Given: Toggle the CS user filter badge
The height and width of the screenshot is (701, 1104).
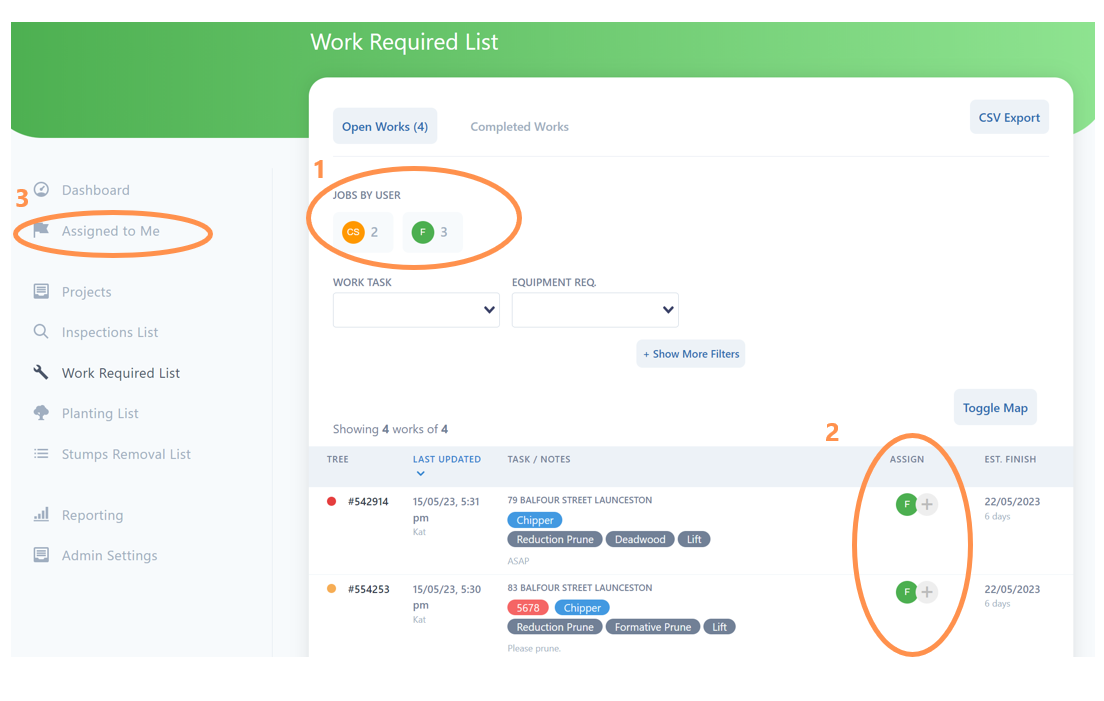Looking at the screenshot, I should pyautogui.click(x=362, y=231).
